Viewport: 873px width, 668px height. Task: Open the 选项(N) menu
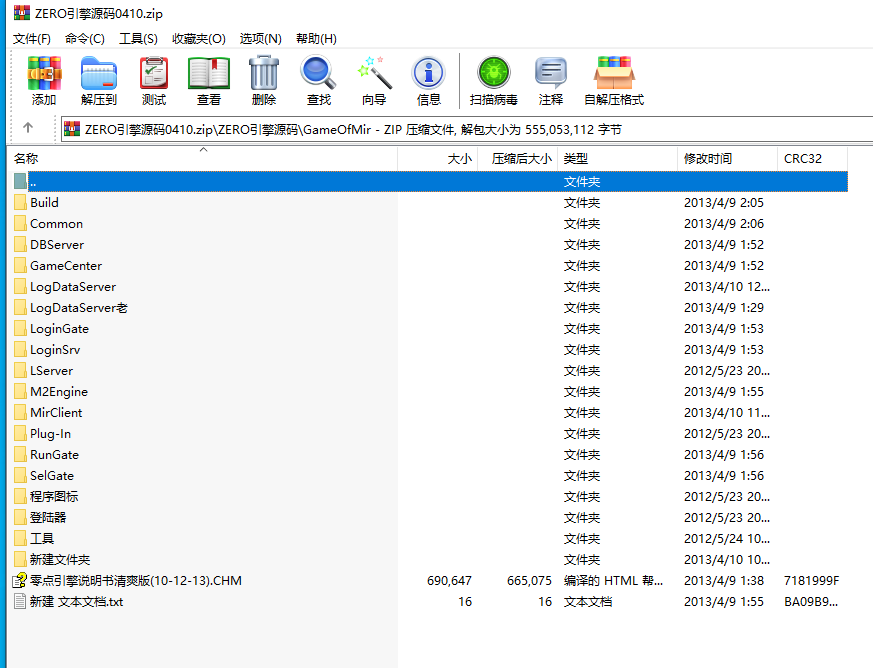261,38
